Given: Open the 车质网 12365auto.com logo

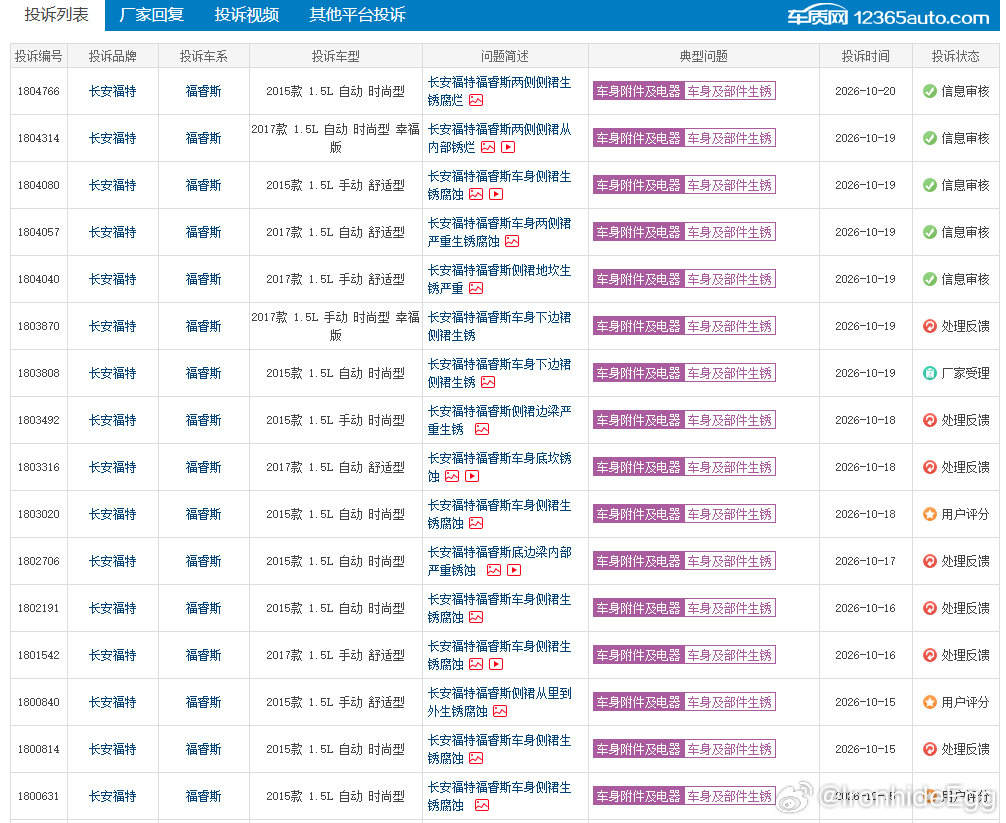Looking at the screenshot, I should coord(888,17).
